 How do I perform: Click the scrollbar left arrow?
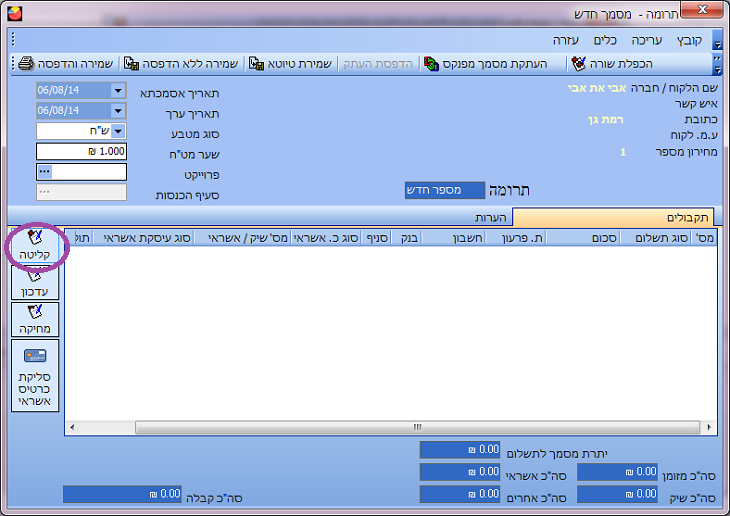[72, 427]
